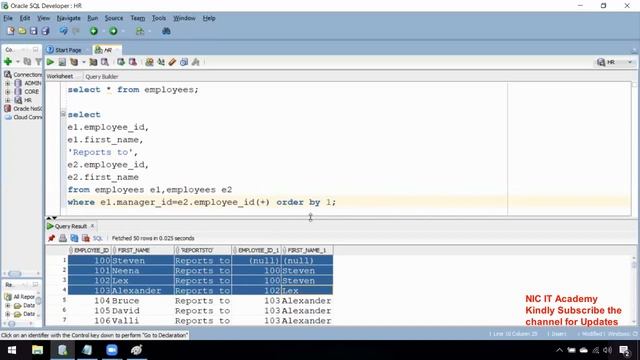Click the red pin icon in Query Result
The height and width of the screenshot is (360, 640).
coord(51,238)
